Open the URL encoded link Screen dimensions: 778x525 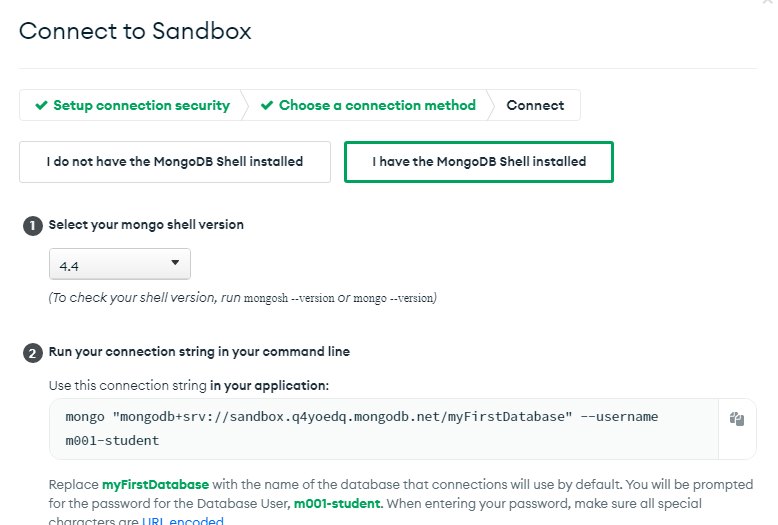(182, 521)
